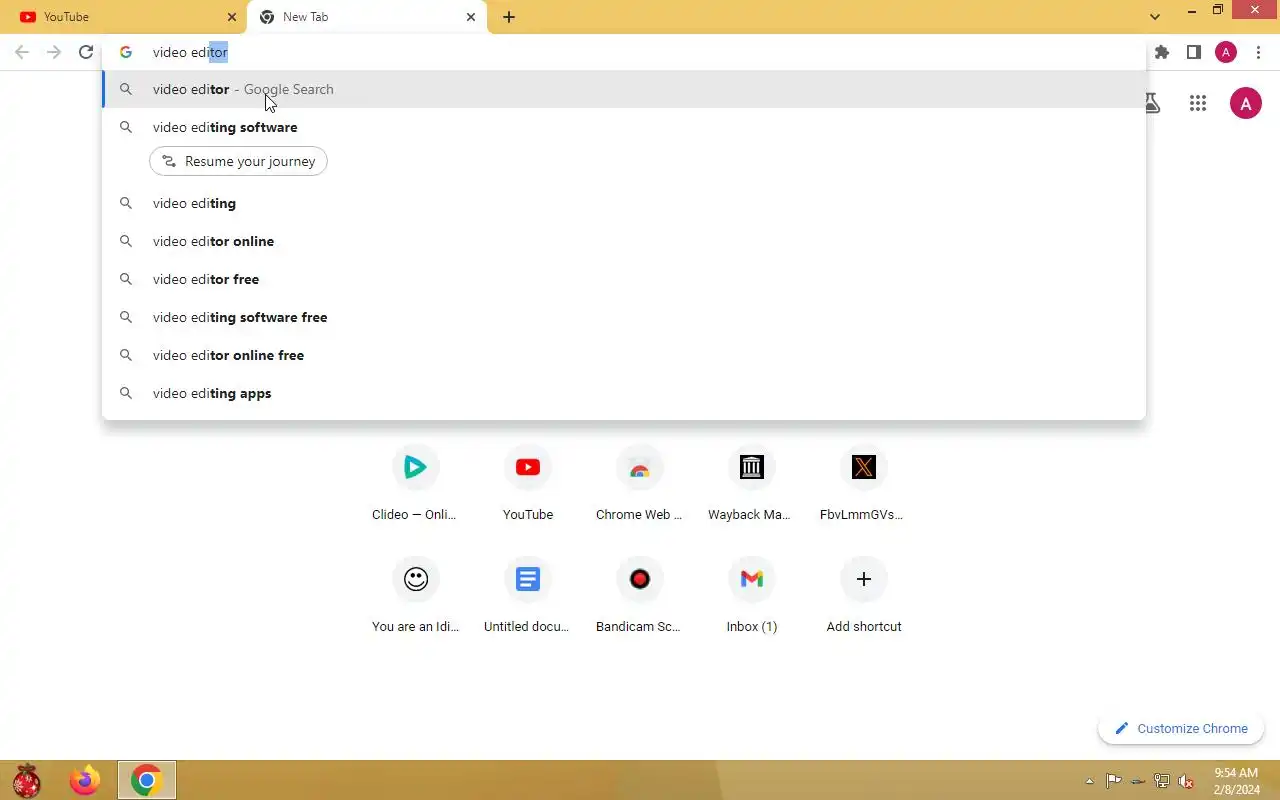Click the Resume your journey chip

[238, 161]
